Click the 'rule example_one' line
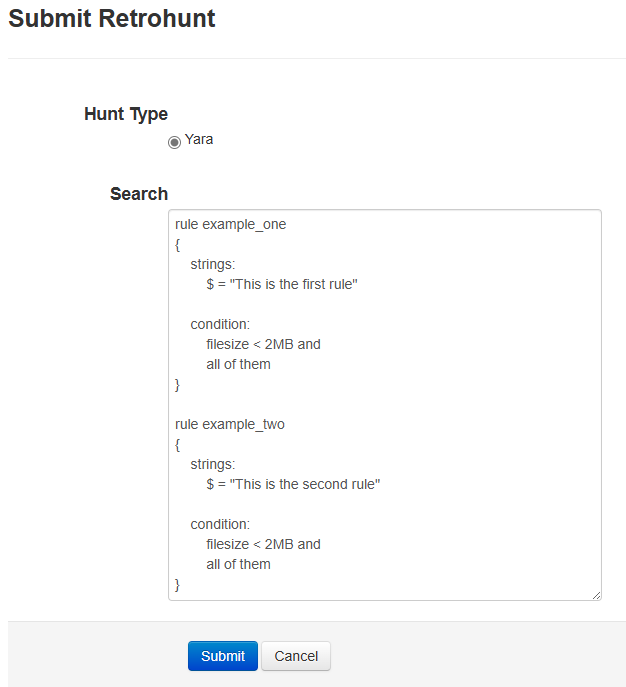This screenshot has width=626, height=687. (x=230, y=224)
